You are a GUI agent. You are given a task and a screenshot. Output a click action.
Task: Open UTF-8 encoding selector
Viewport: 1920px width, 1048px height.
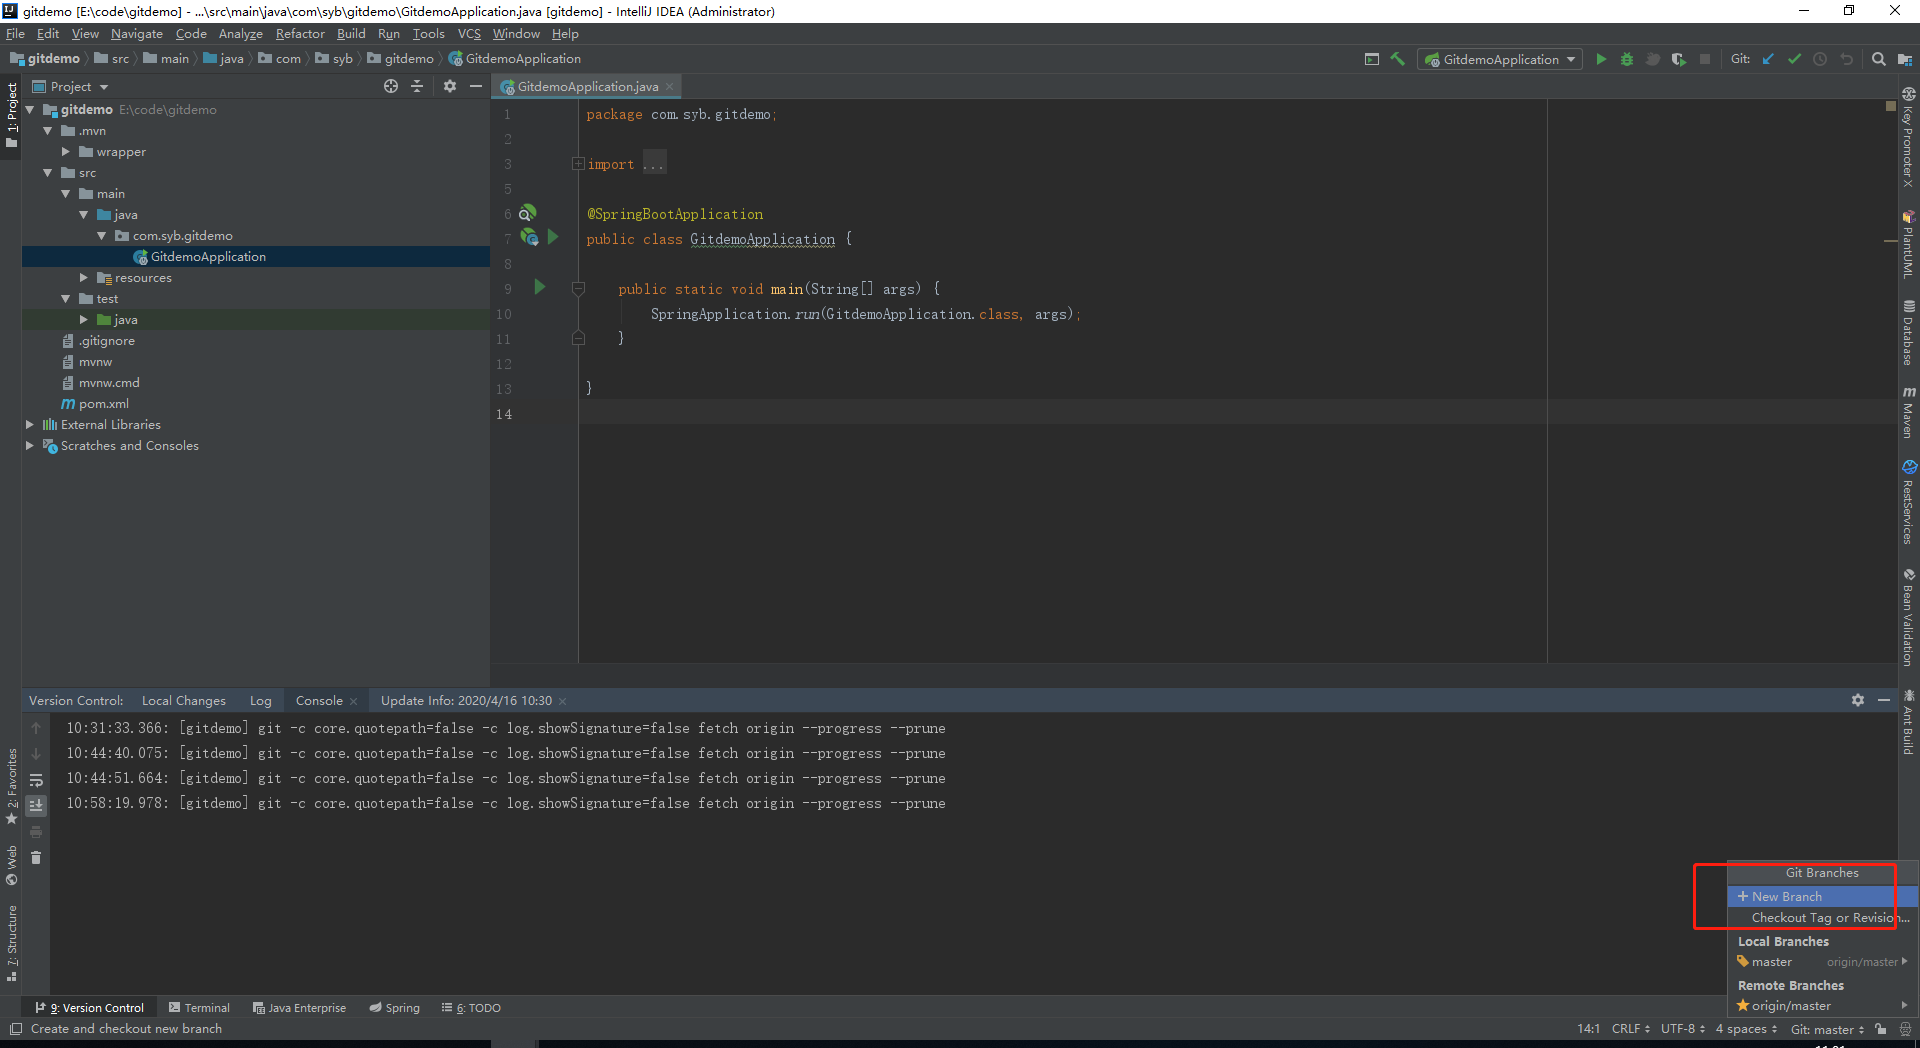pos(1683,1029)
